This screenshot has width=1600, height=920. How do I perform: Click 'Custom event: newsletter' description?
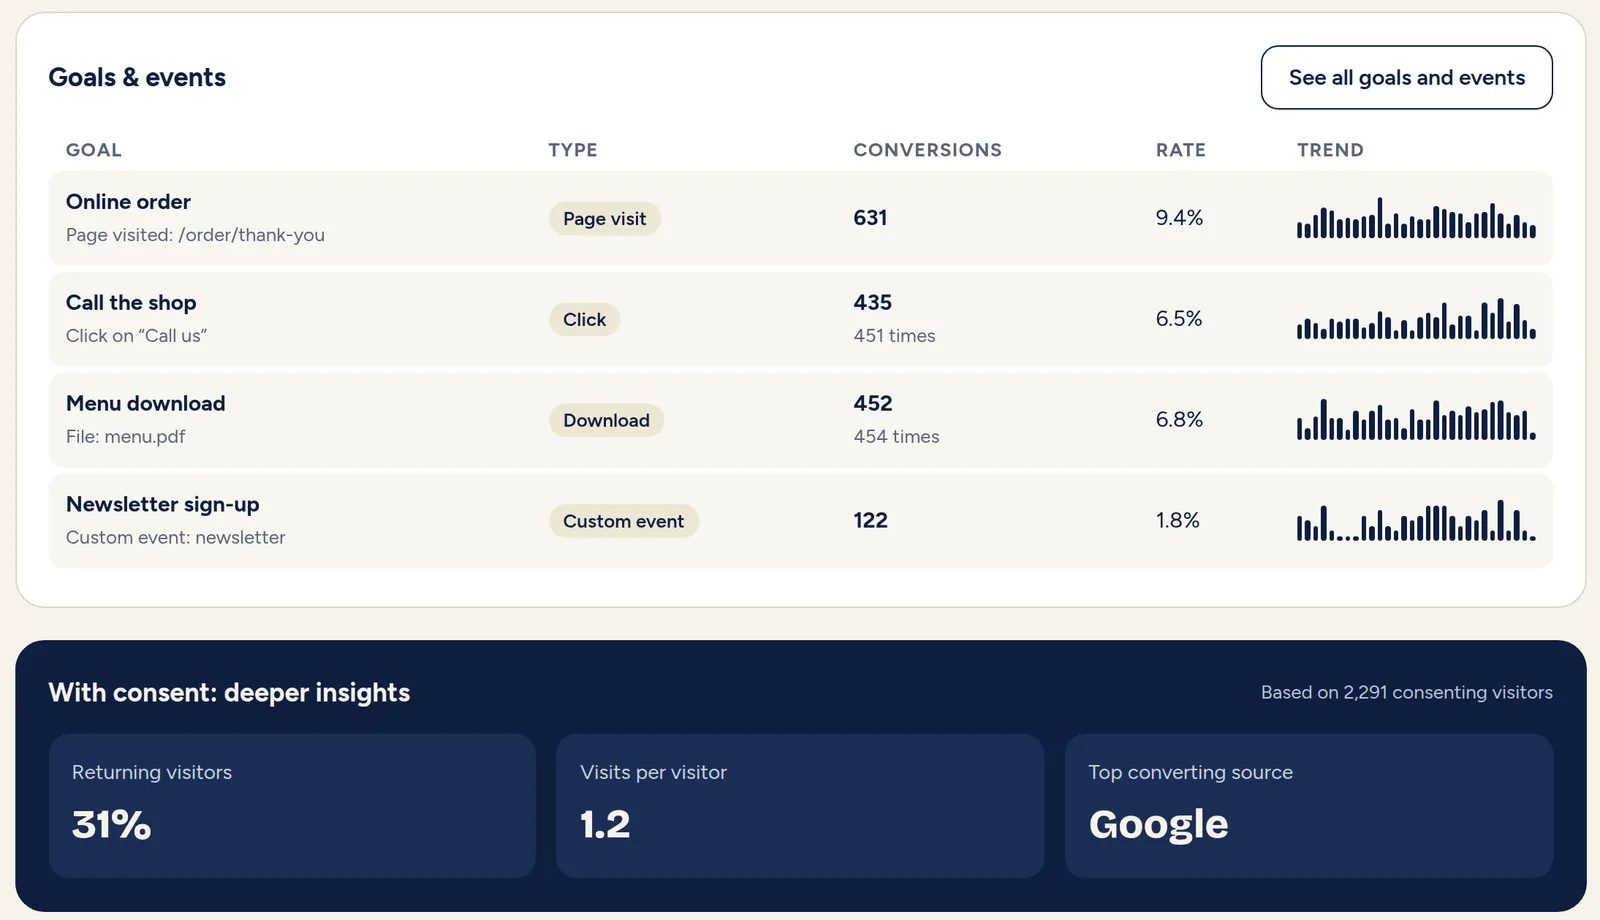175,538
